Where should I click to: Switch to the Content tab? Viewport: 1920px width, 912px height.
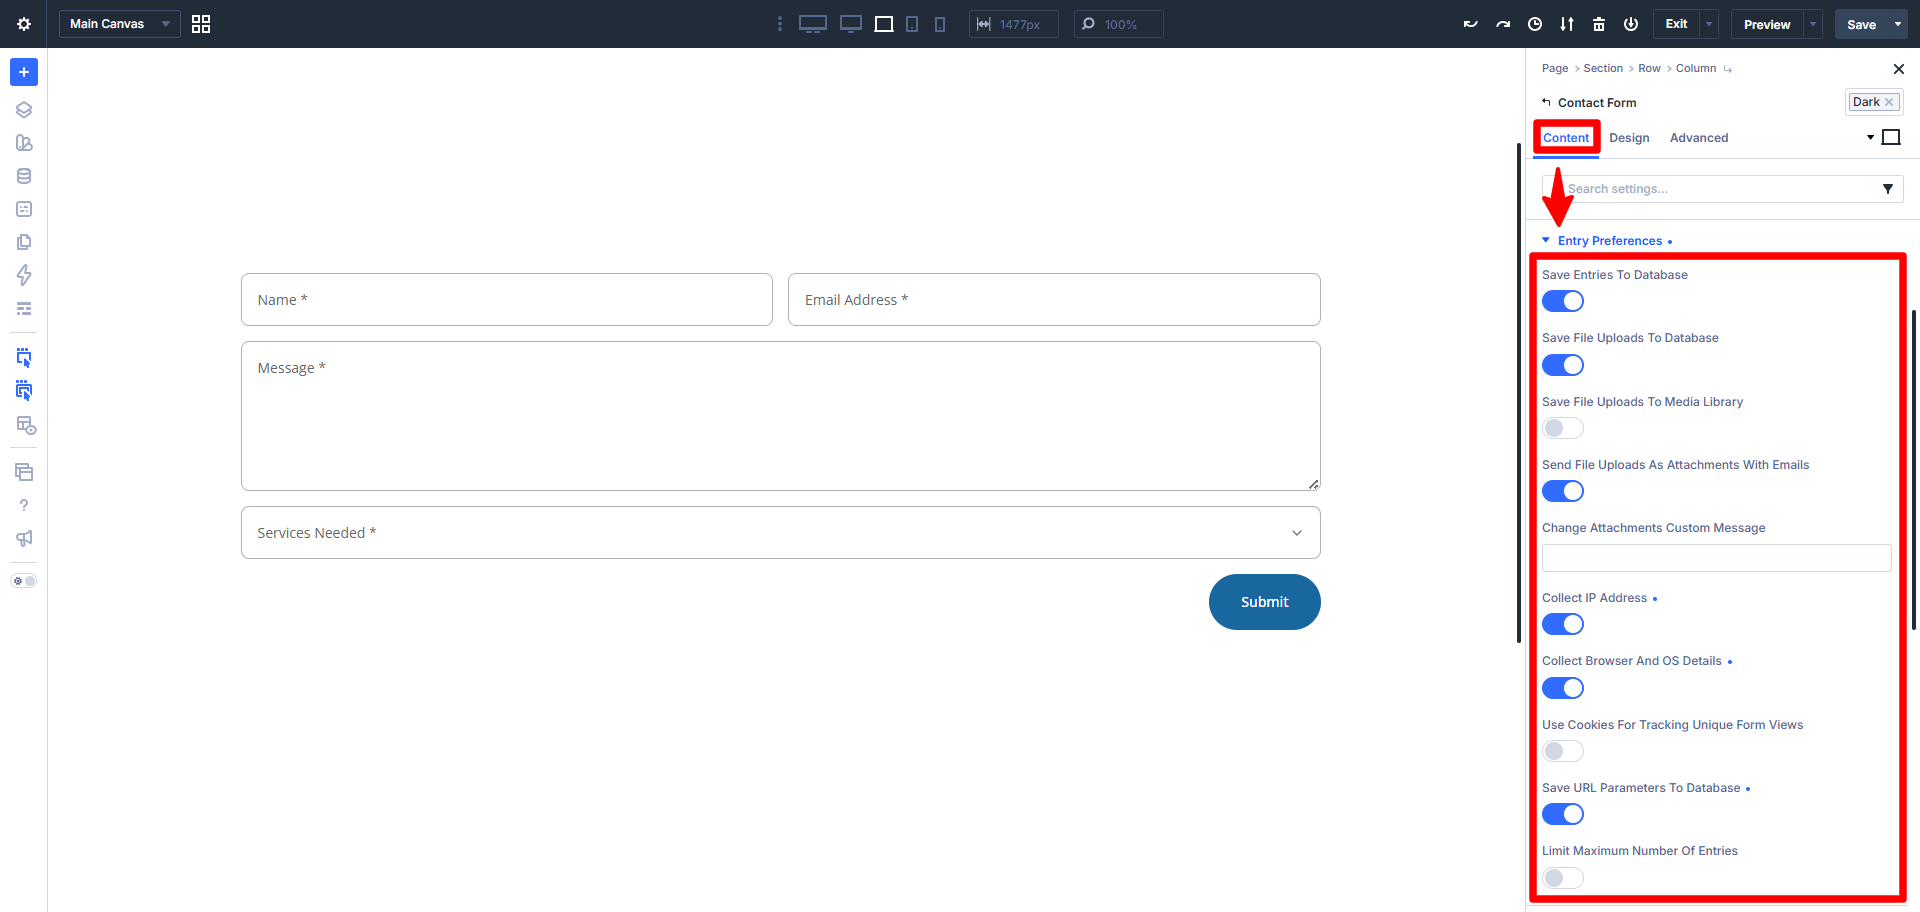(1566, 138)
